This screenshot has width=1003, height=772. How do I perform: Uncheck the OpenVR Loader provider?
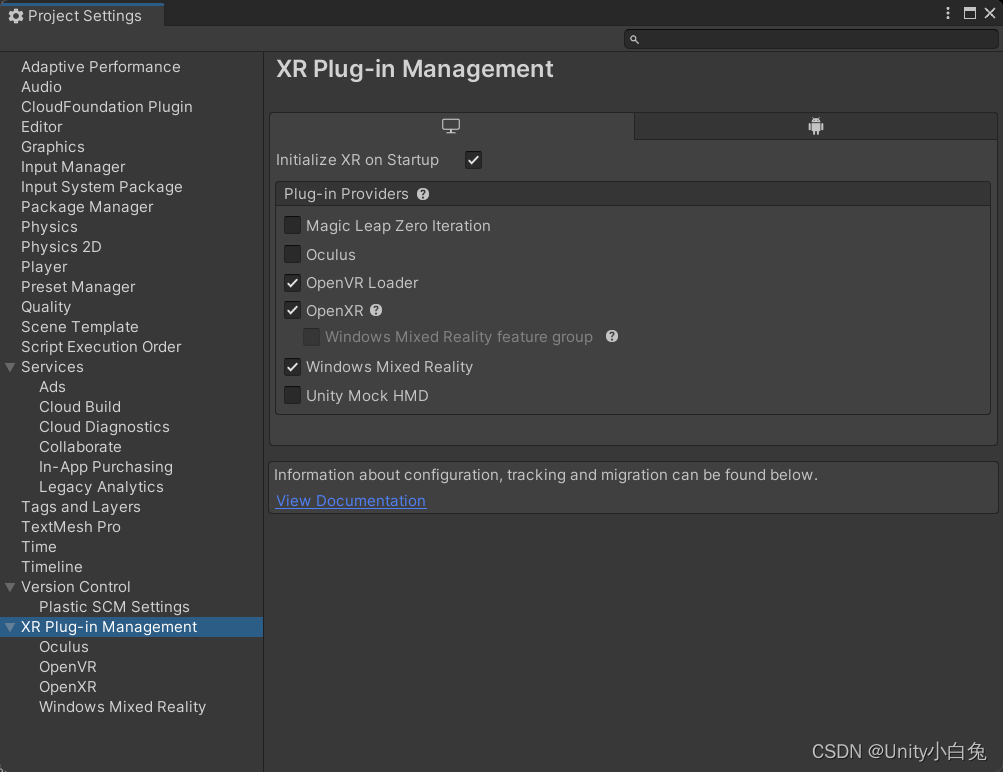pyautogui.click(x=292, y=283)
